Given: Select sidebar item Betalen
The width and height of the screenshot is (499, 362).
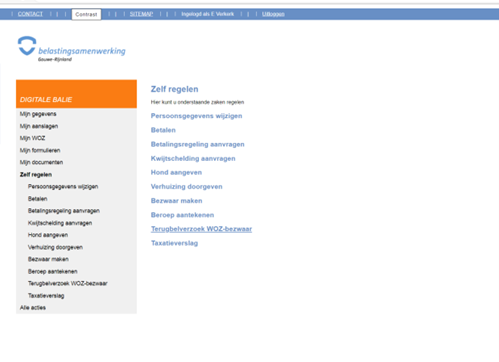Looking at the screenshot, I should [x=38, y=199].
